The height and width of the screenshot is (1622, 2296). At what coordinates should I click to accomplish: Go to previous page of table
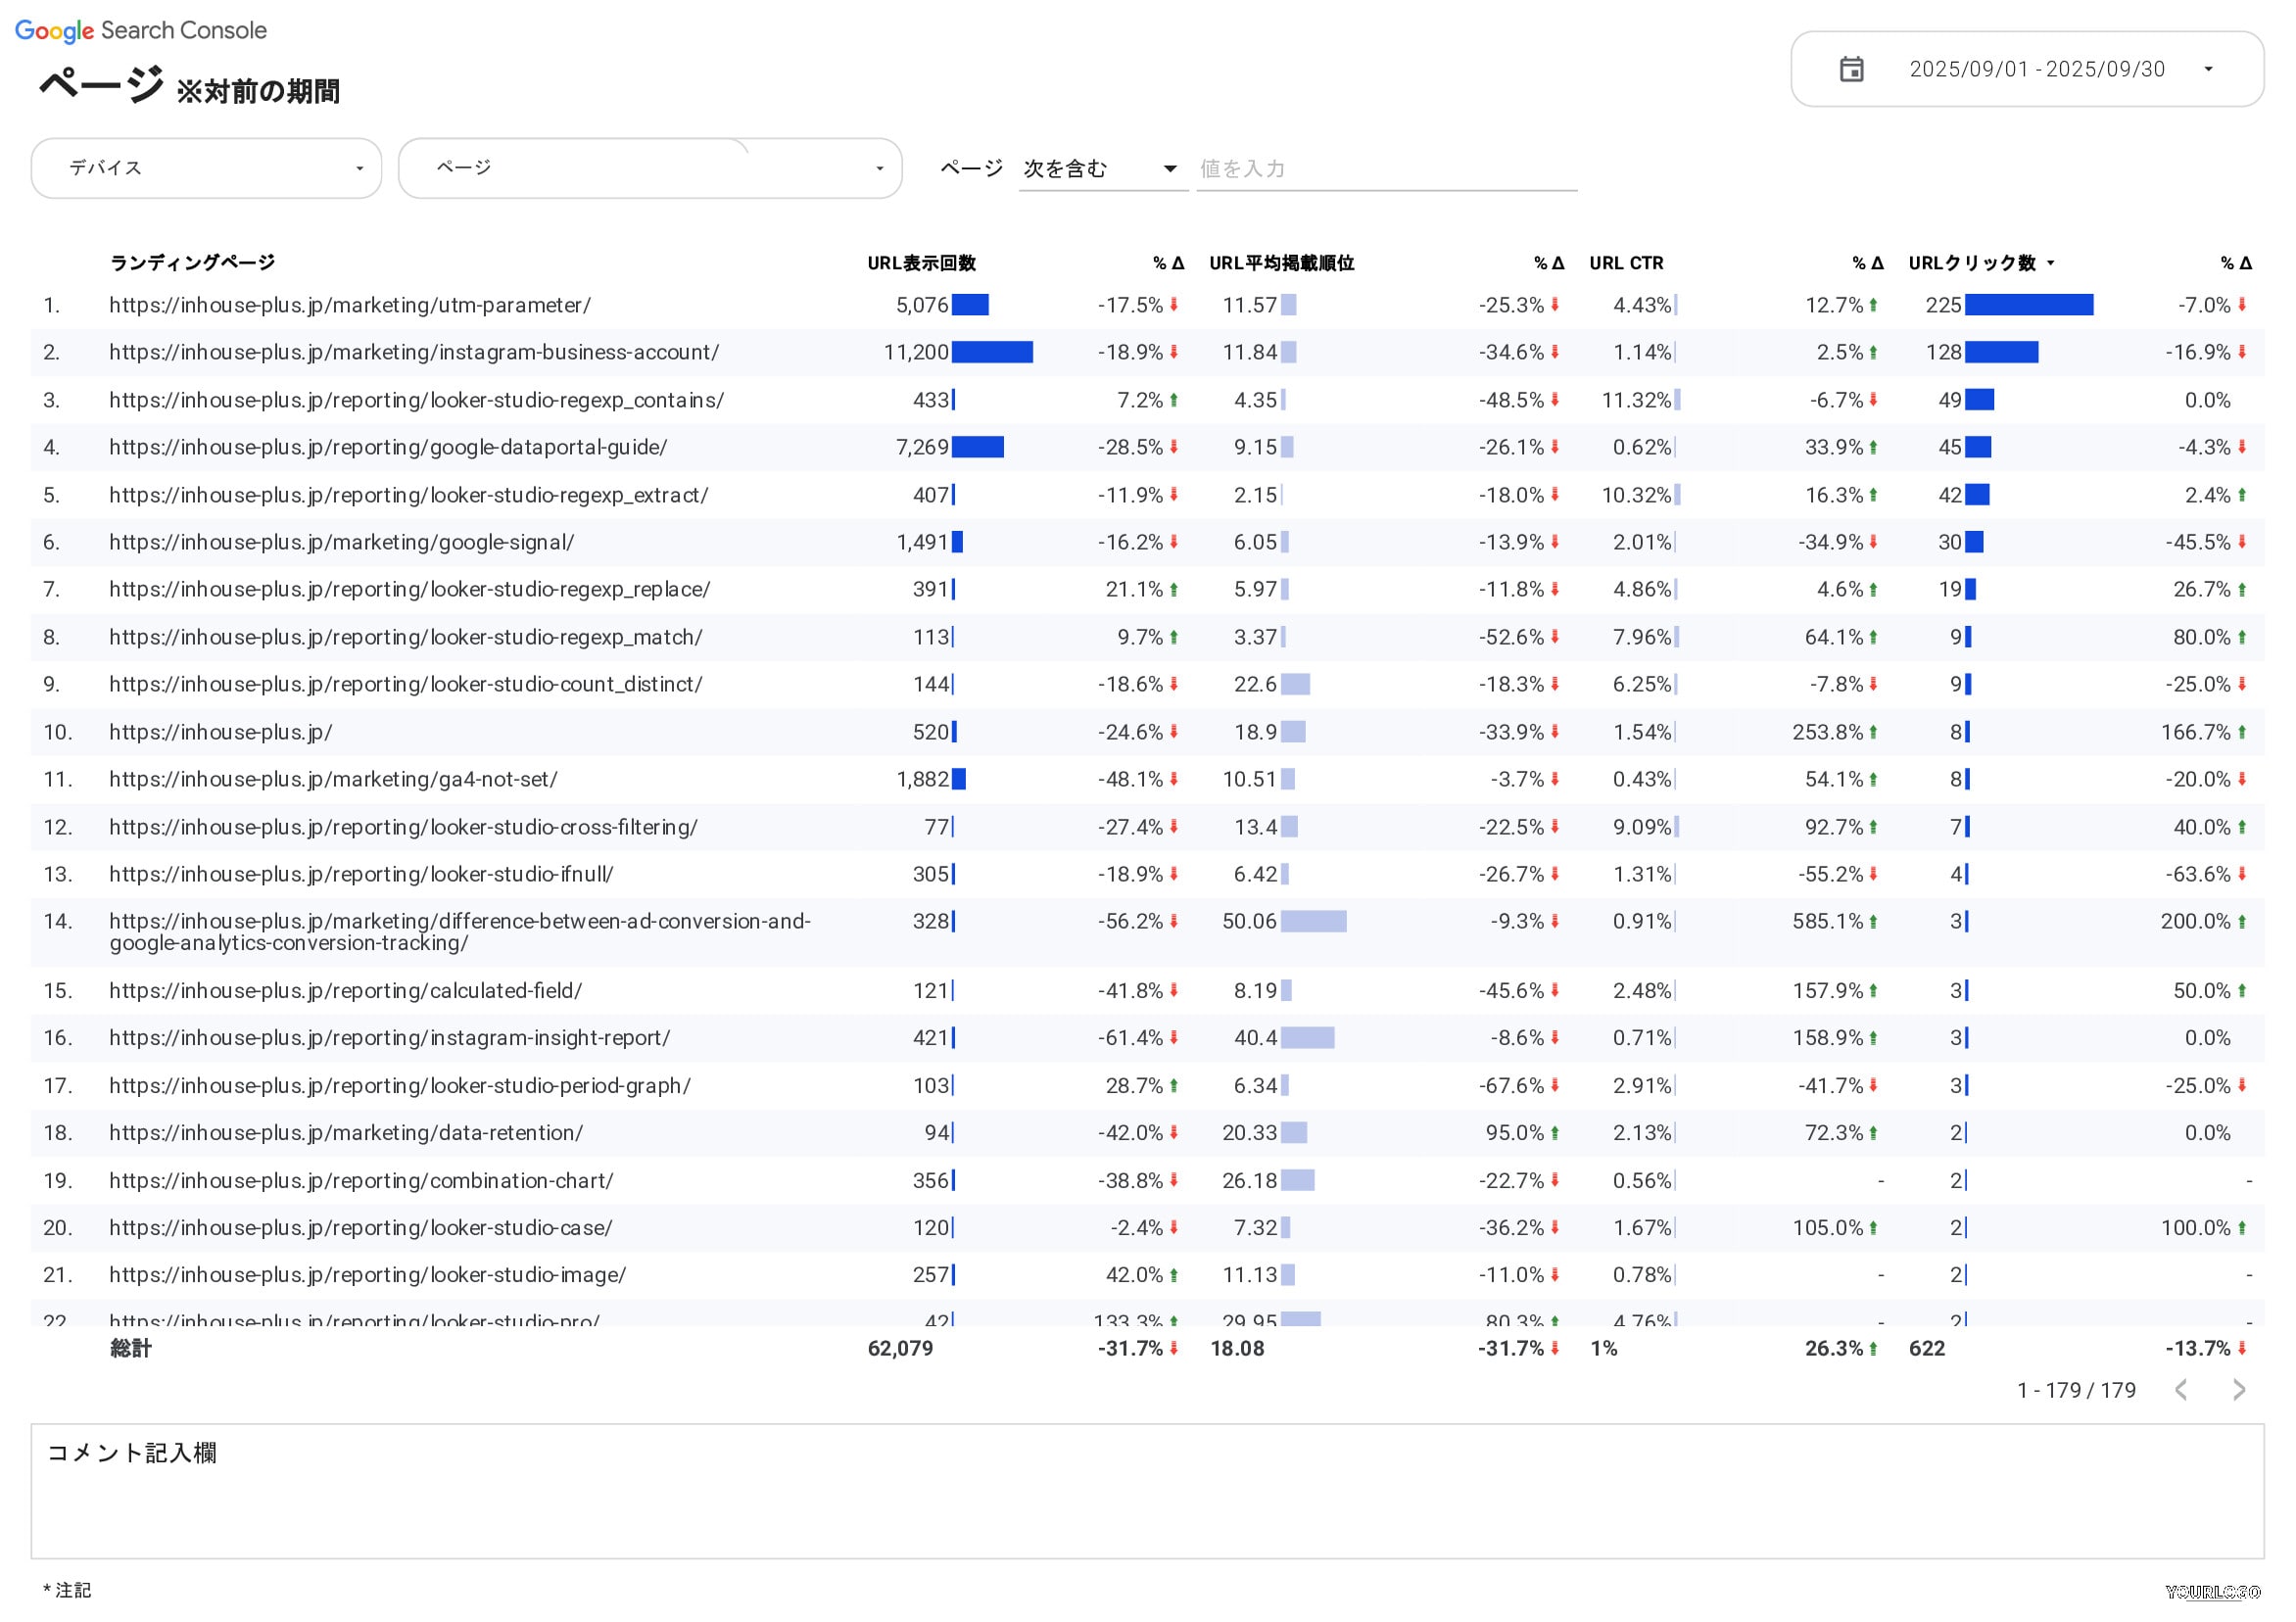pyautogui.click(x=2181, y=1390)
